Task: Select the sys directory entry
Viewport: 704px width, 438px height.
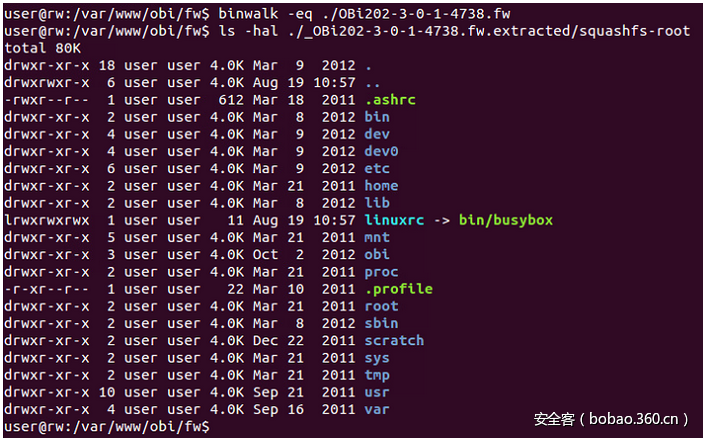Action: click(377, 357)
